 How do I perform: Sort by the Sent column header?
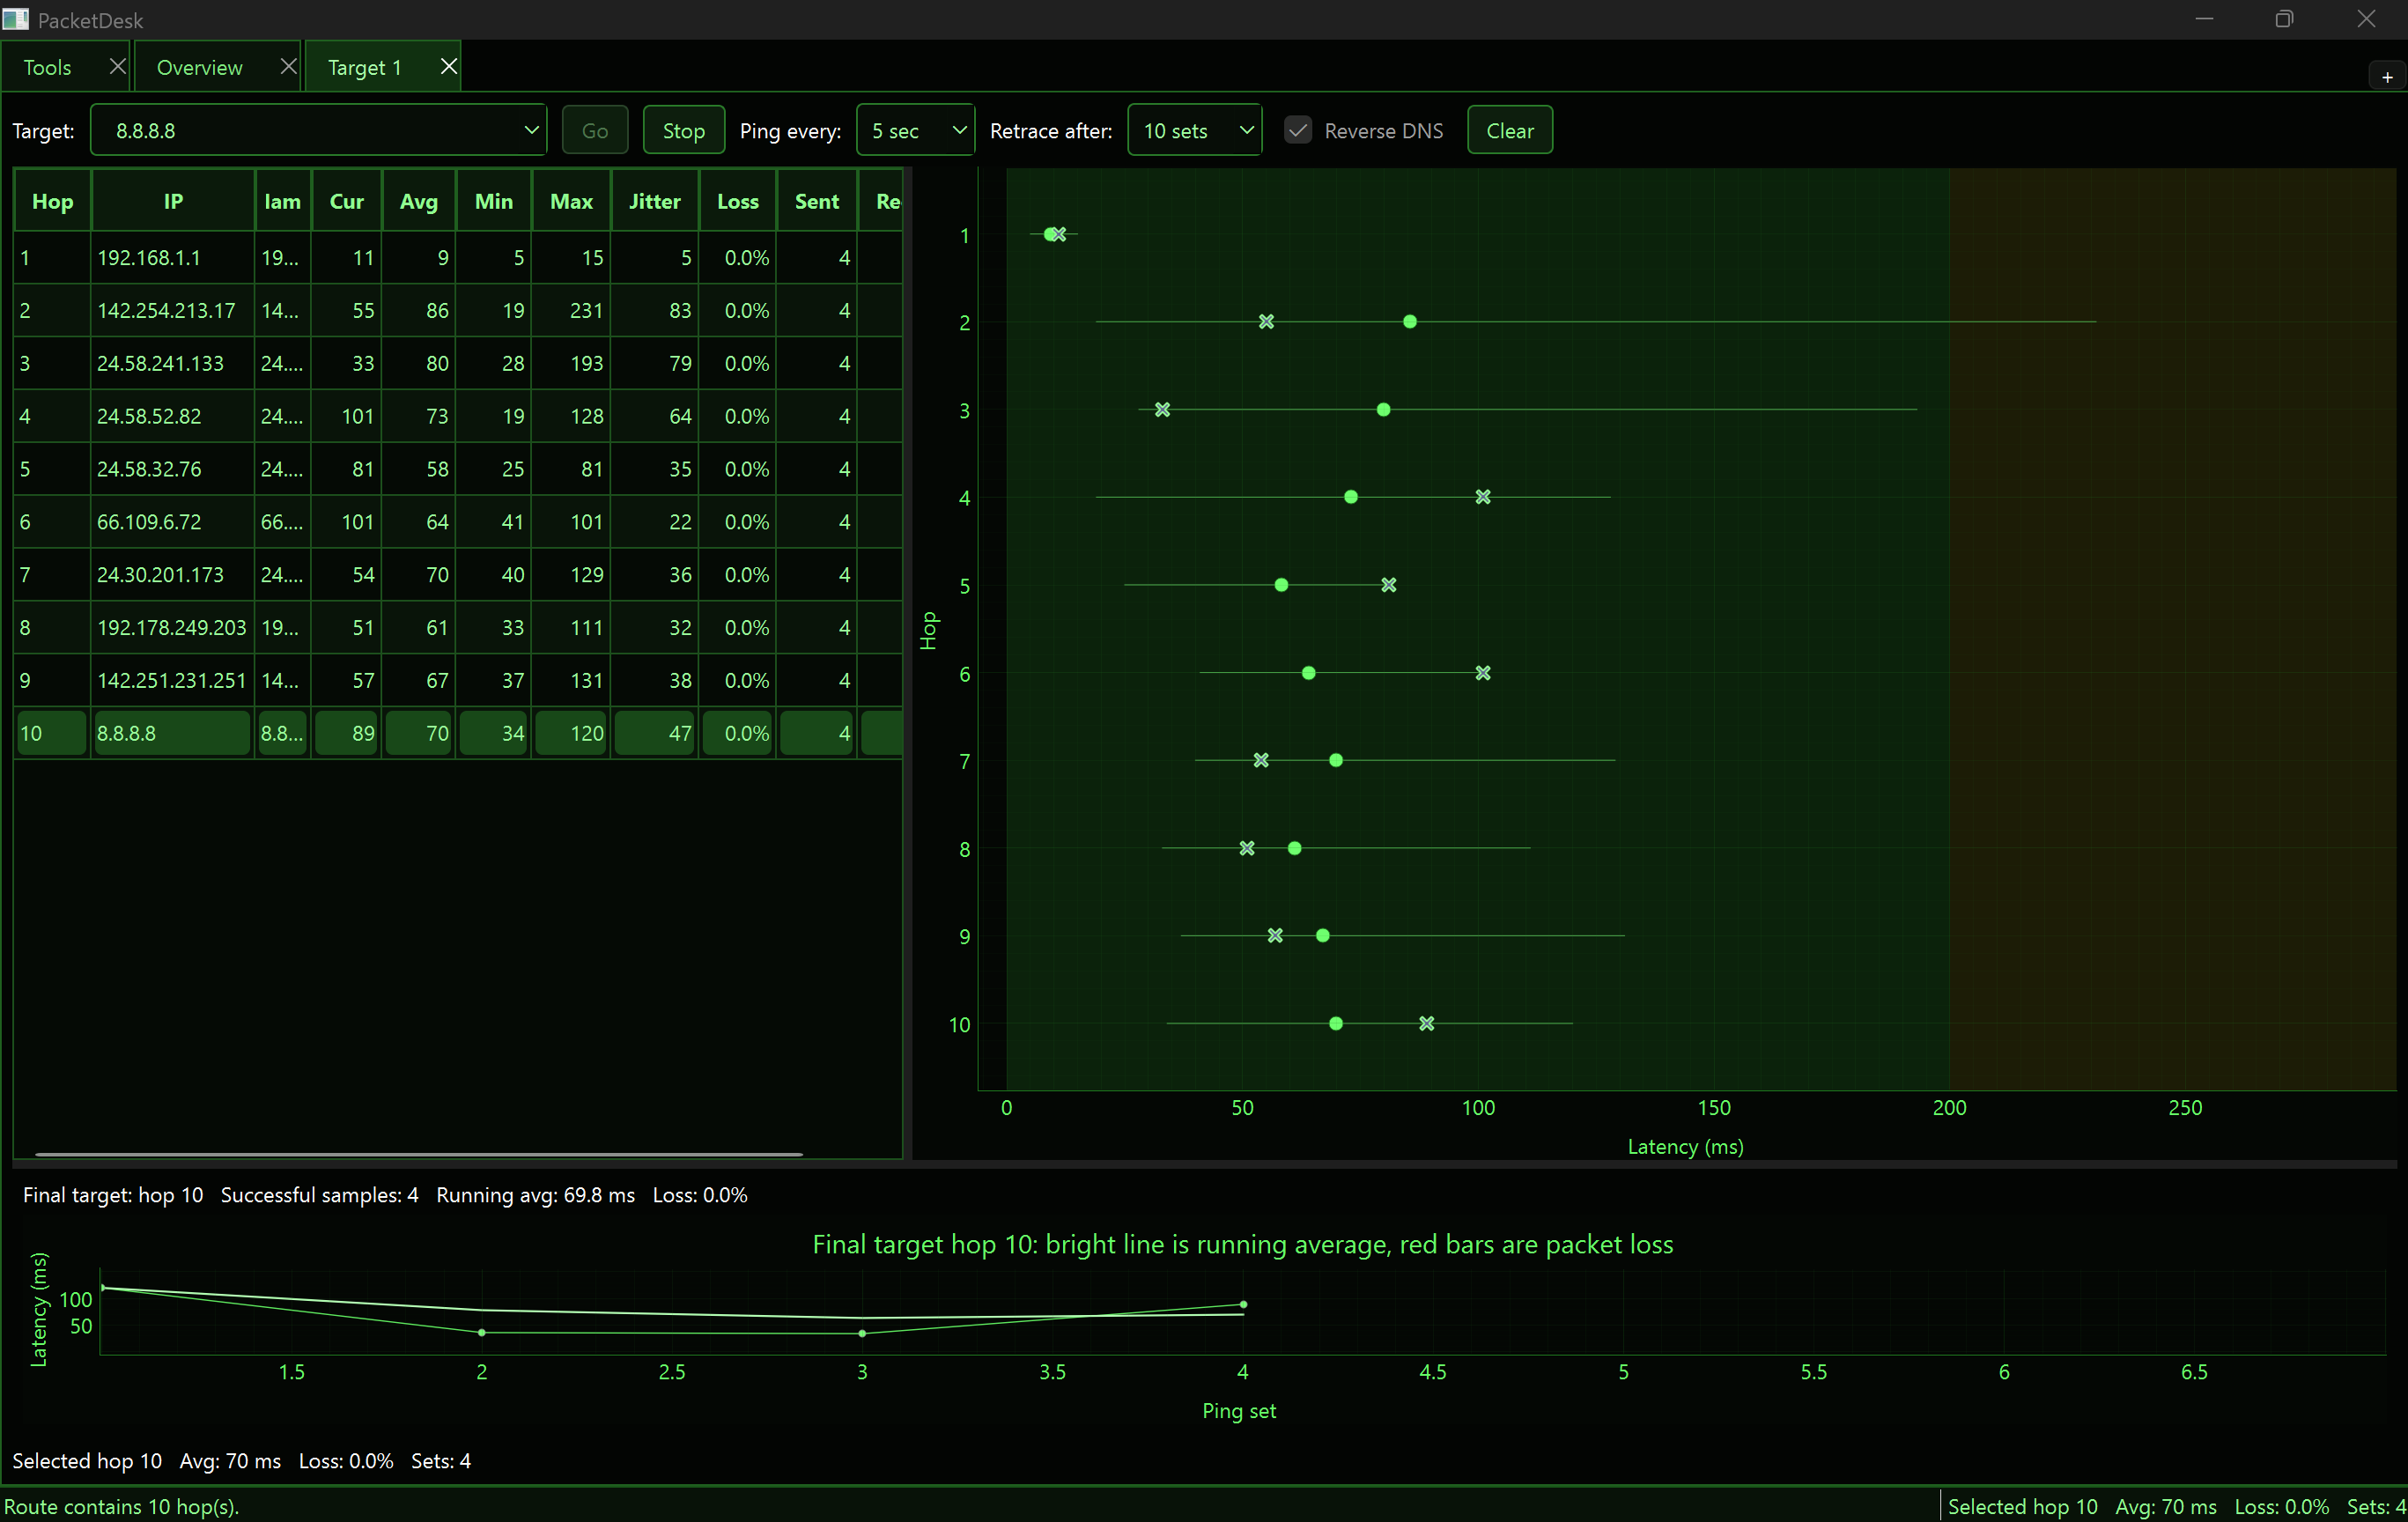coord(817,201)
